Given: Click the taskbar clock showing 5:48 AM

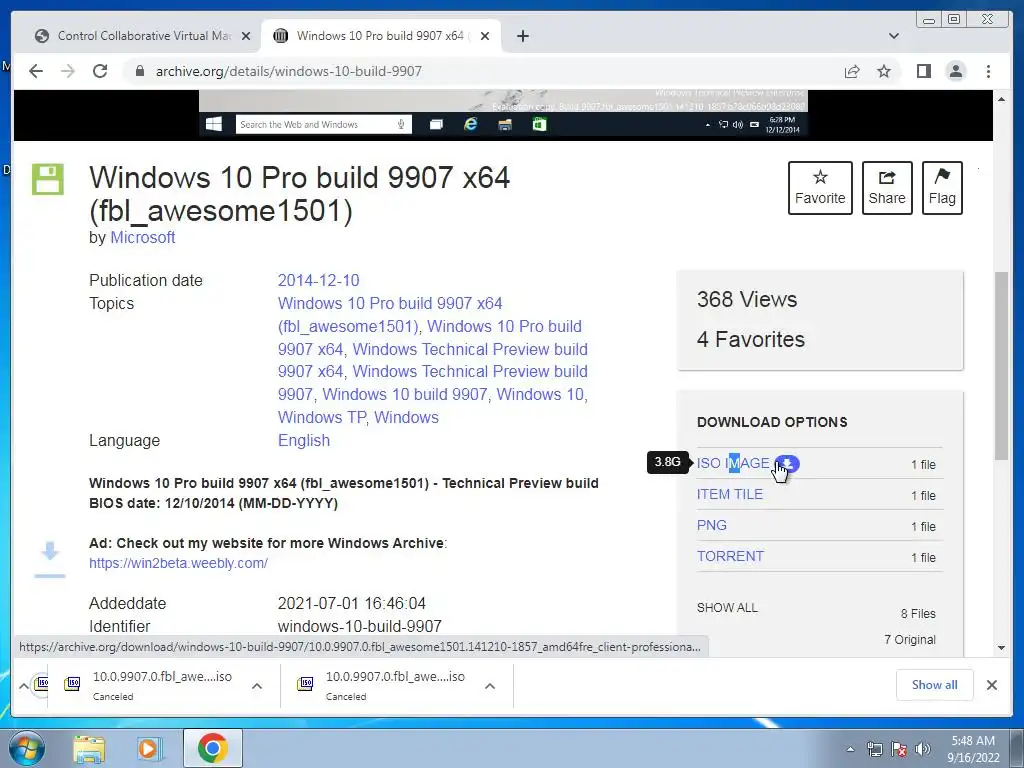Looking at the screenshot, I should pos(973,749).
